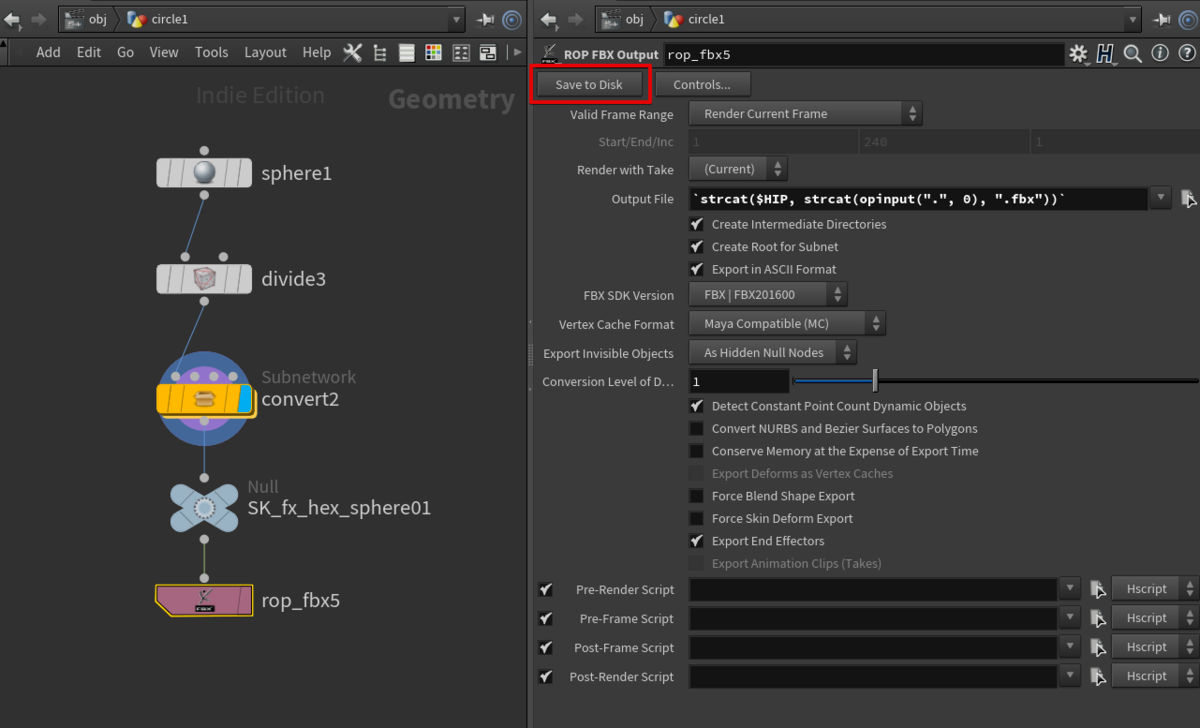Open the Add menu

click(48, 53)
